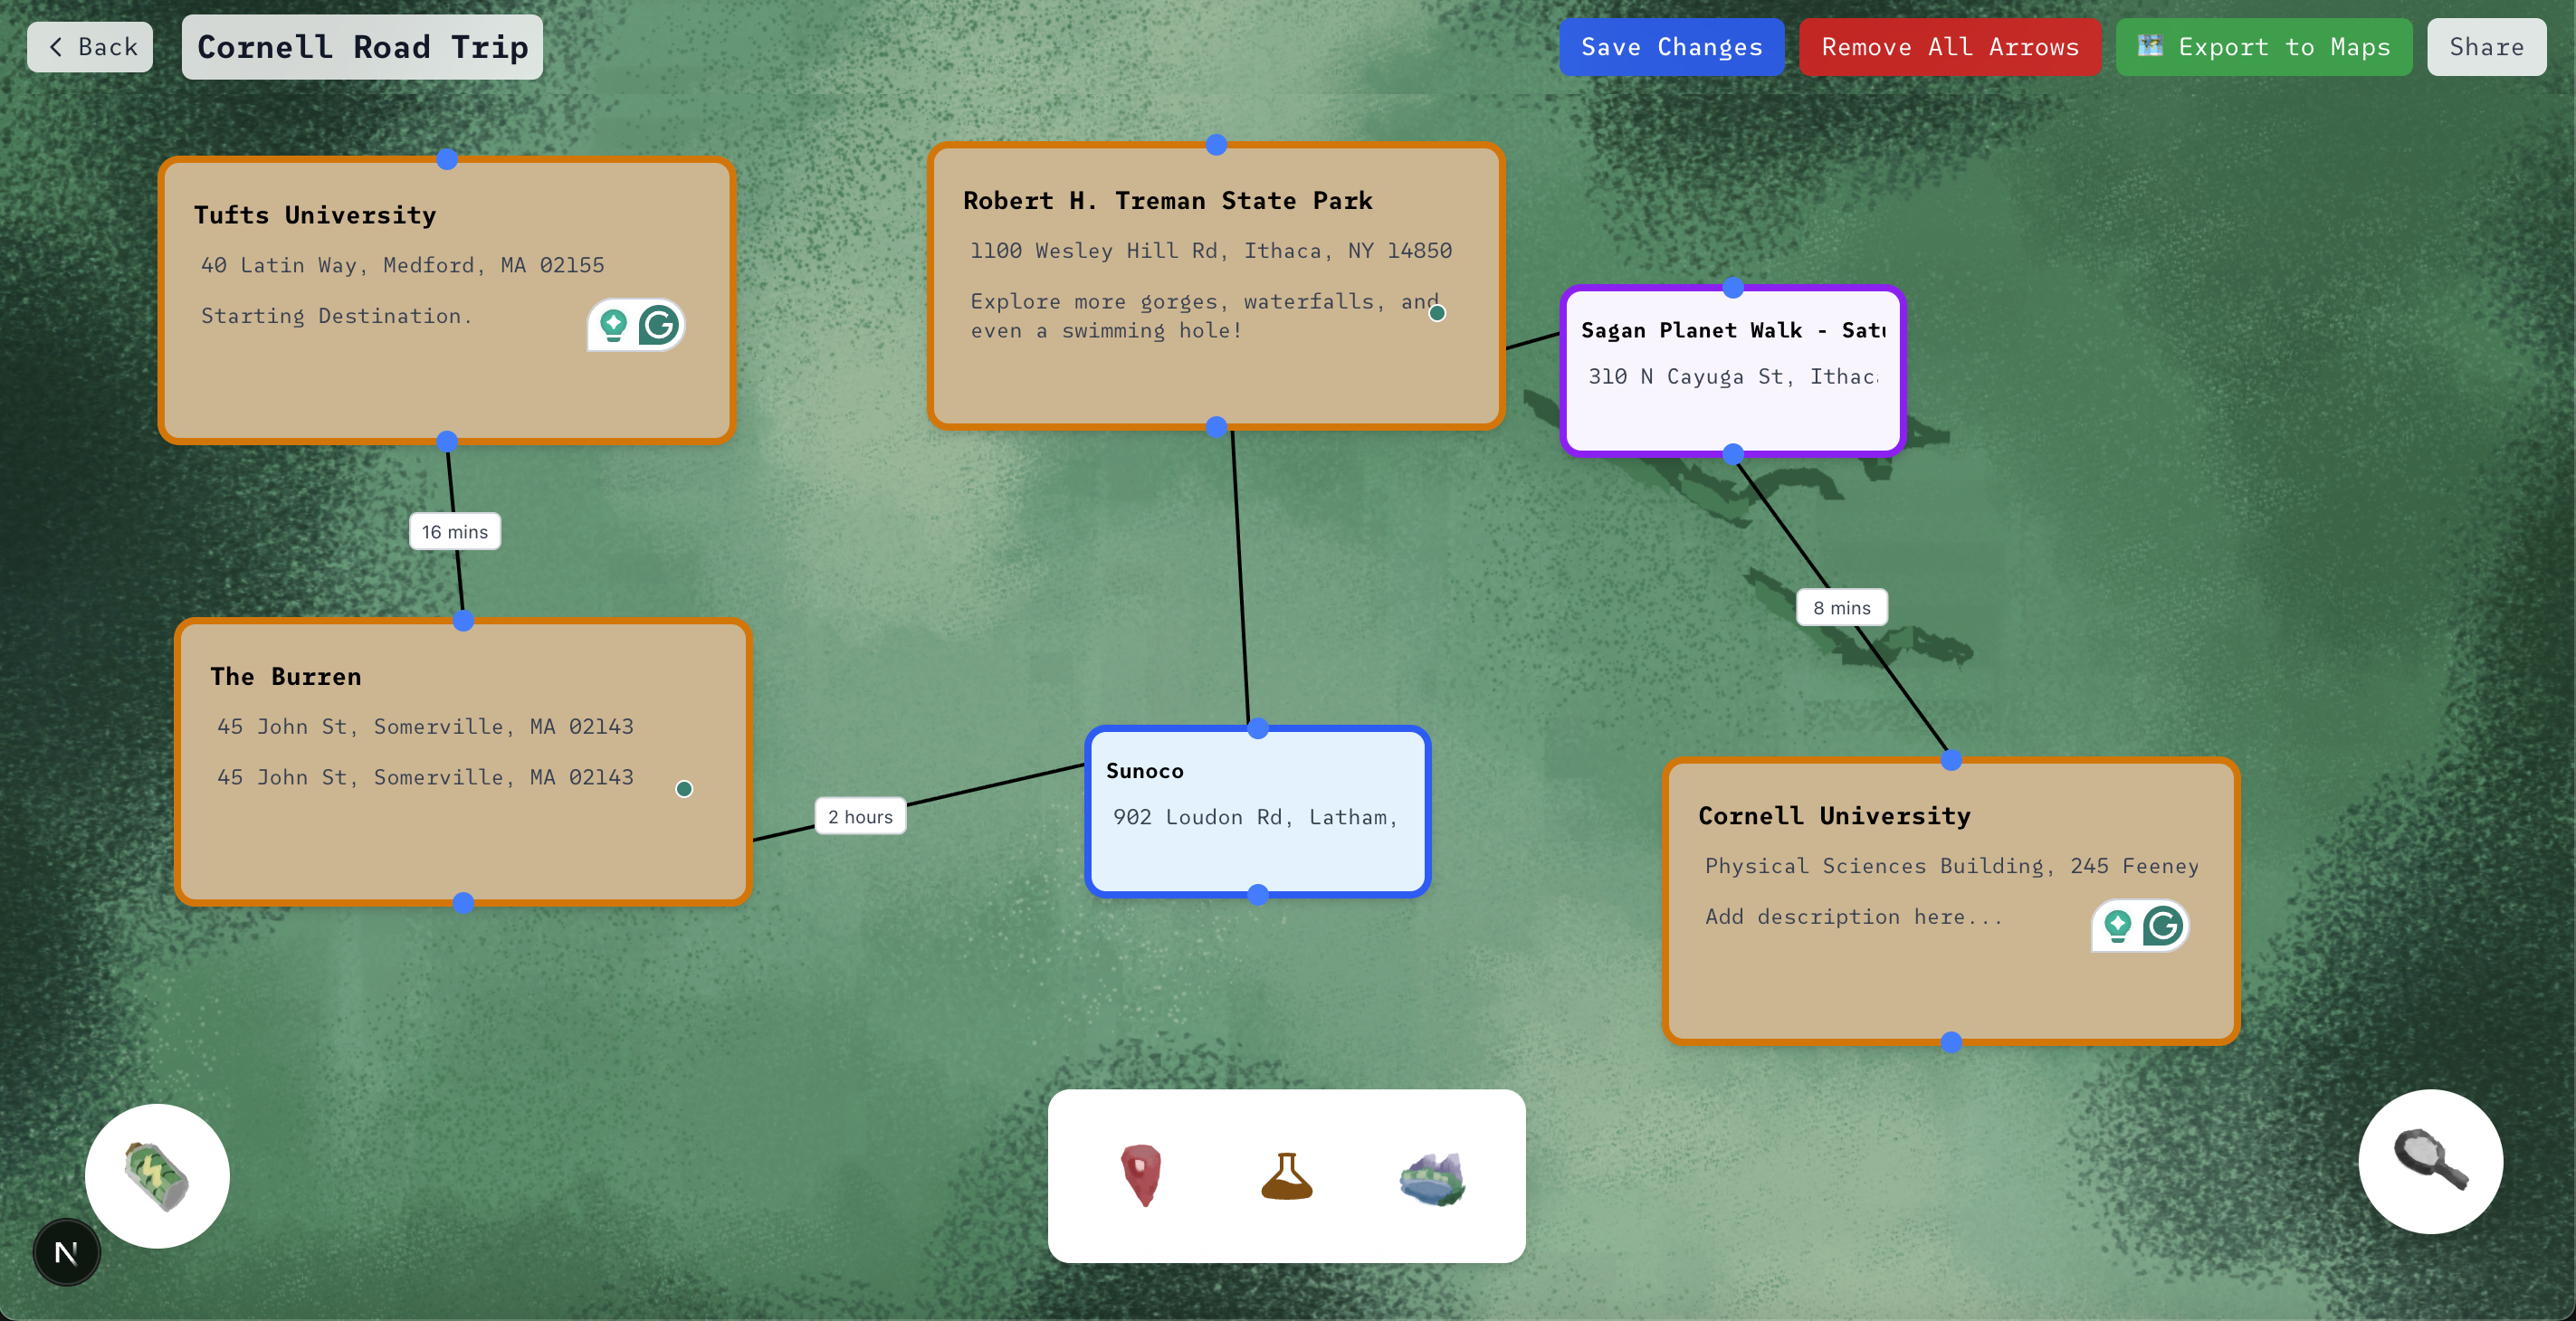
Task: Choose the mountain lake scenery icon
Action: (x=1432, y=1178)
